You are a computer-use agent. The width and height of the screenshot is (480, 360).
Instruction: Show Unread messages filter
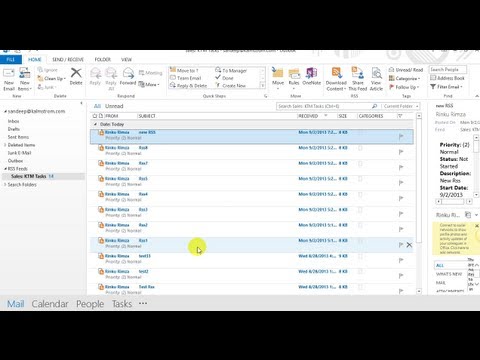pyautogui.click(x=114, y=106)
